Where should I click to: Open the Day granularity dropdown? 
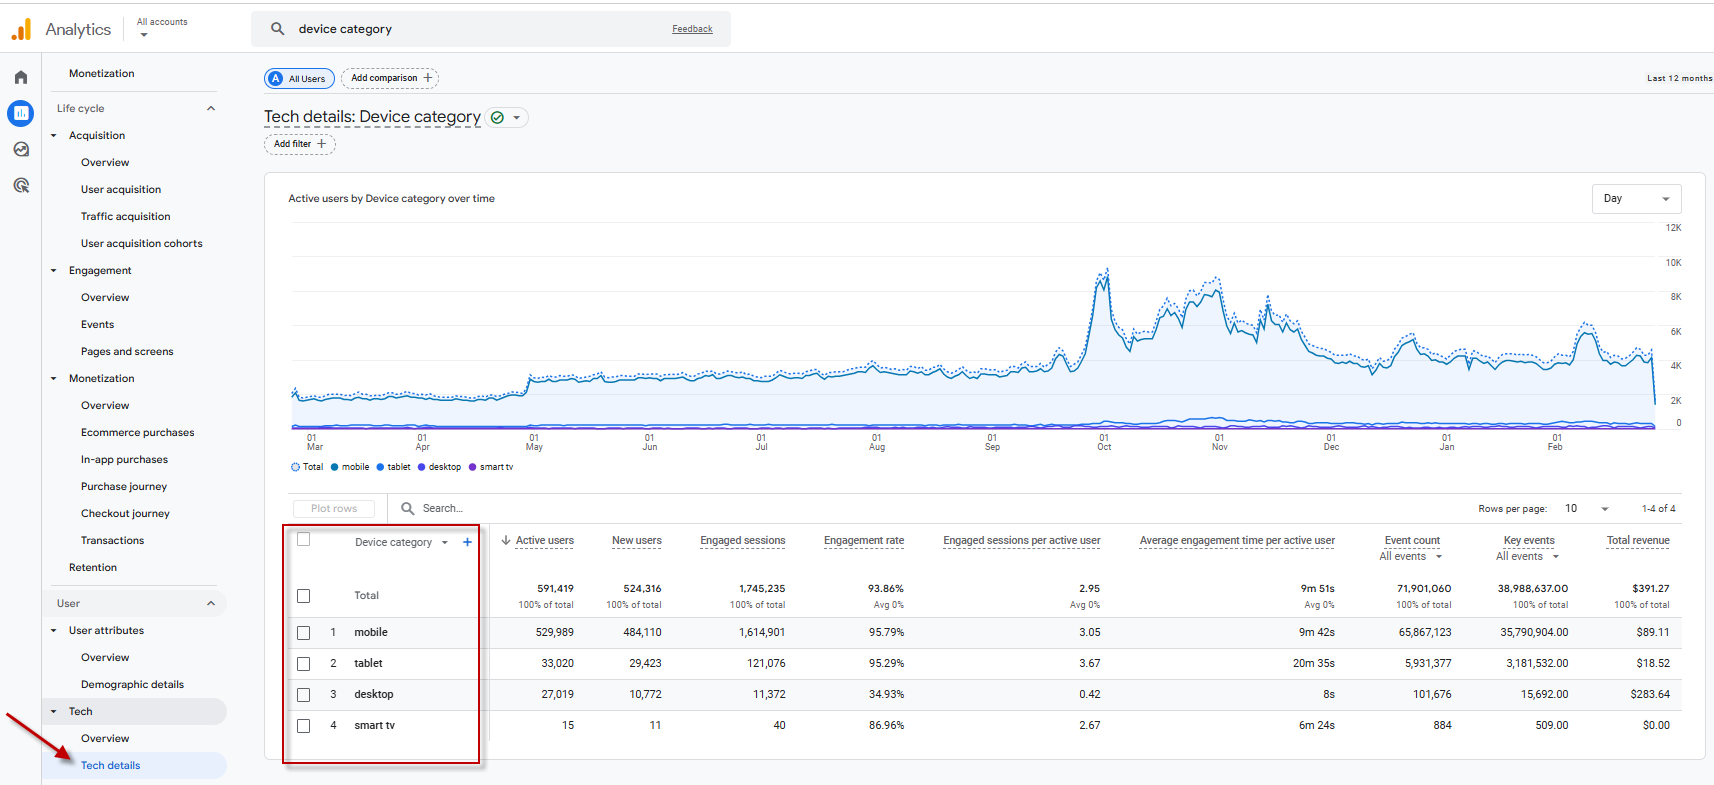(x=1636, y=198)
